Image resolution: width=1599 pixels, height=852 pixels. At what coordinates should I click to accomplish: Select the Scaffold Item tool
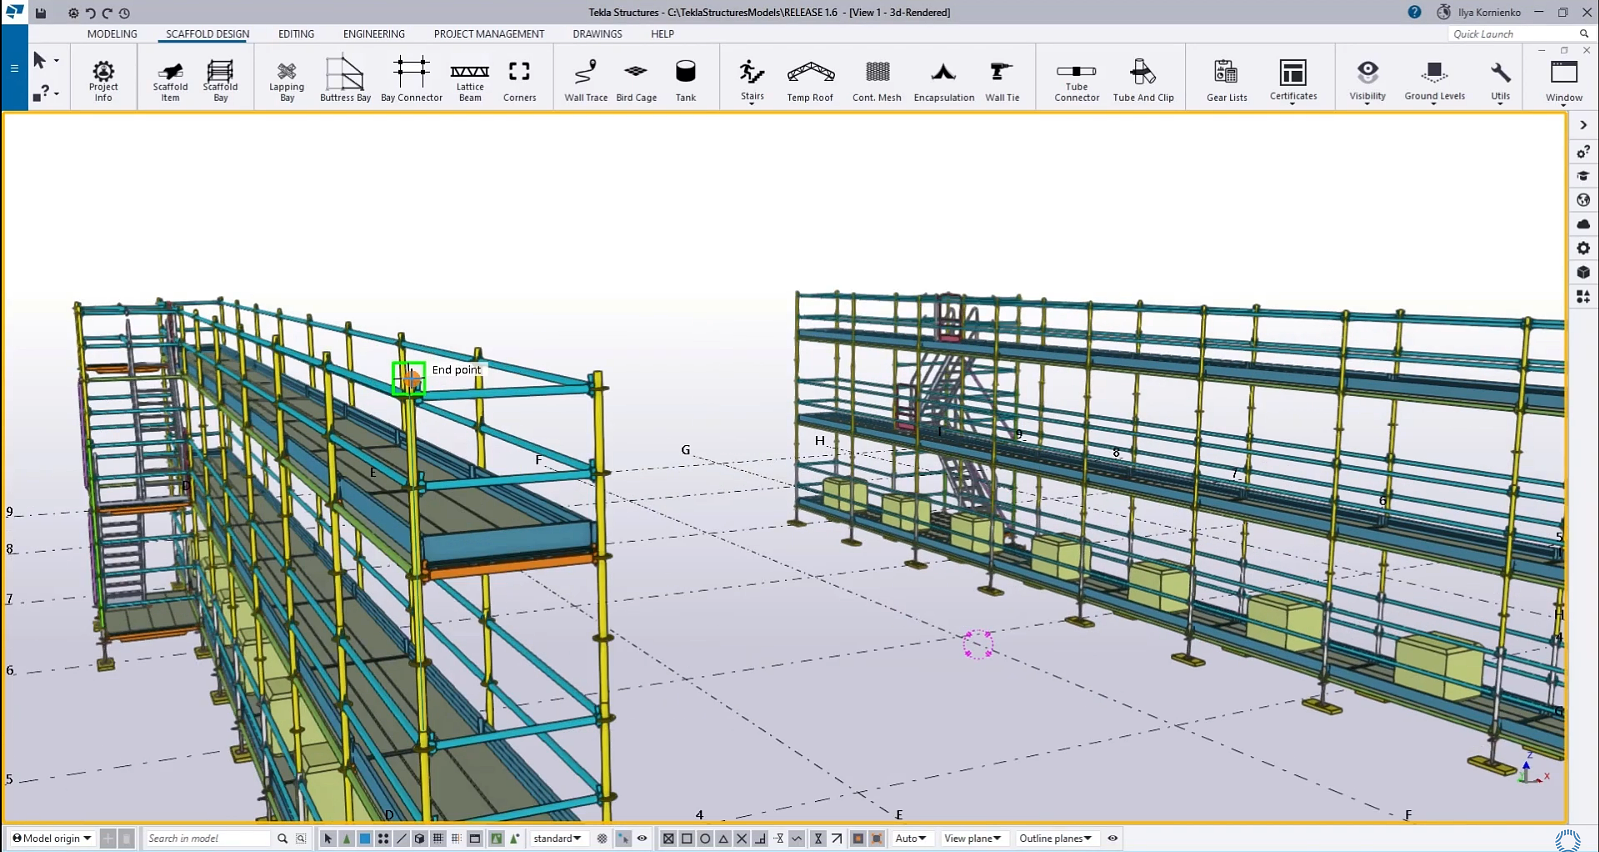click(x=170, y=80)
